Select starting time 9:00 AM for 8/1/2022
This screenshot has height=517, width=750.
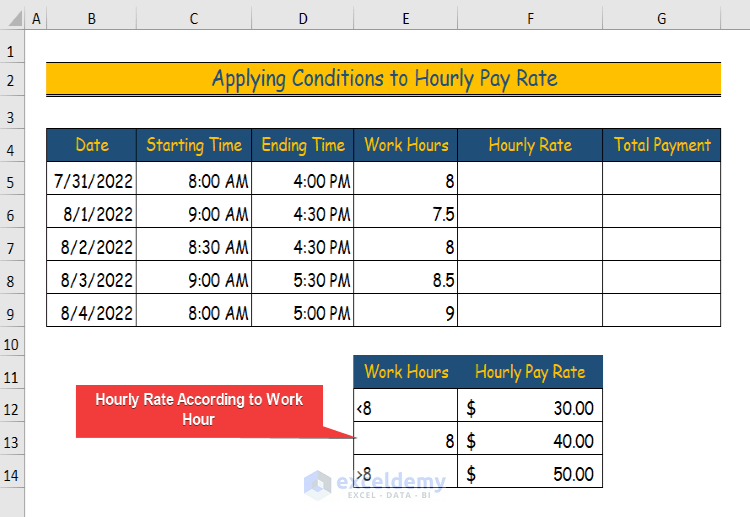[194, 211]
